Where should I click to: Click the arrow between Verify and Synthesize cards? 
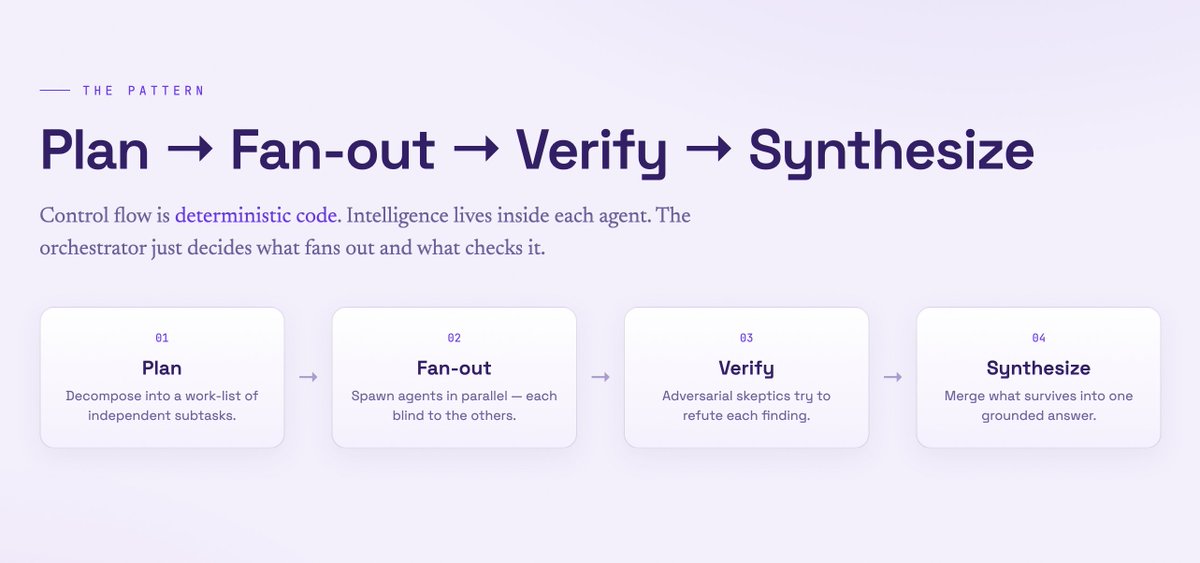click(x=892, y=377)
